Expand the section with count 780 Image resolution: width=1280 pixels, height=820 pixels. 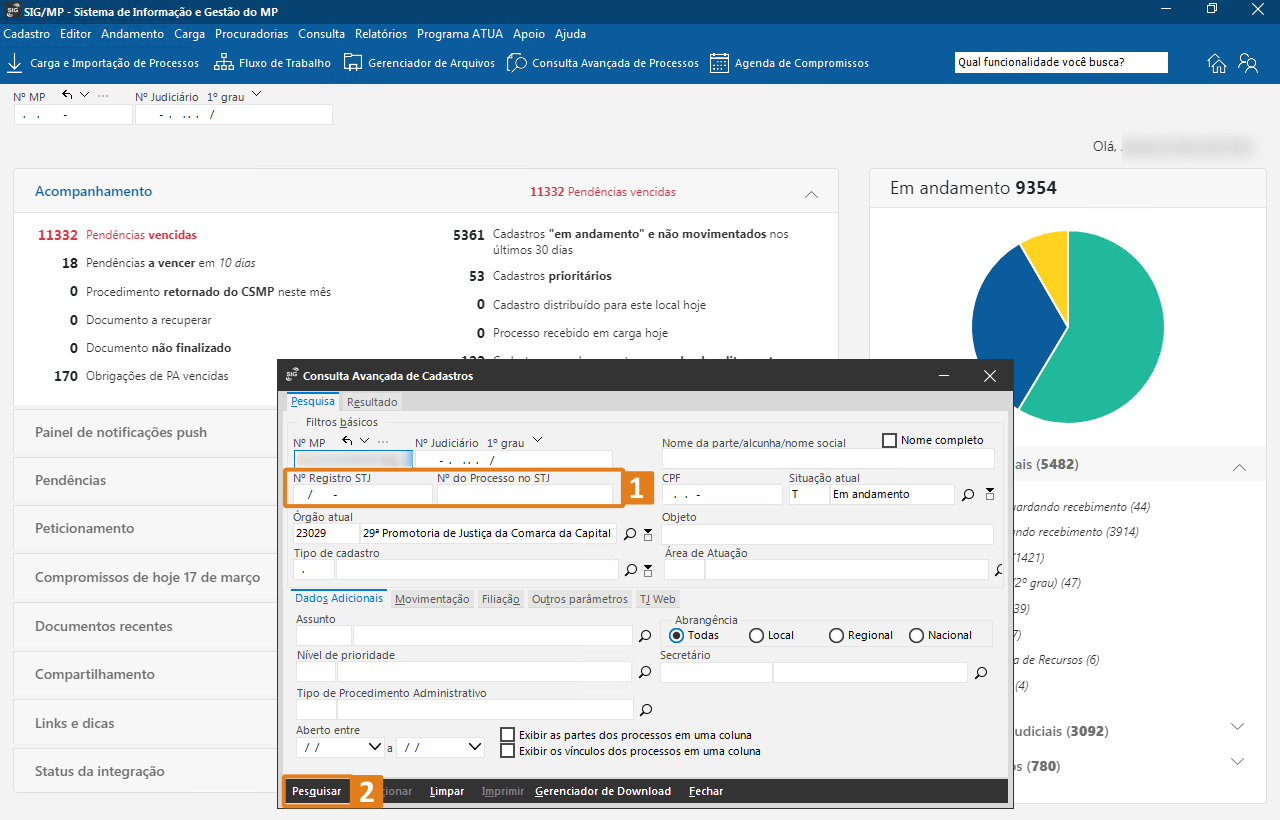coord(1238,762)
